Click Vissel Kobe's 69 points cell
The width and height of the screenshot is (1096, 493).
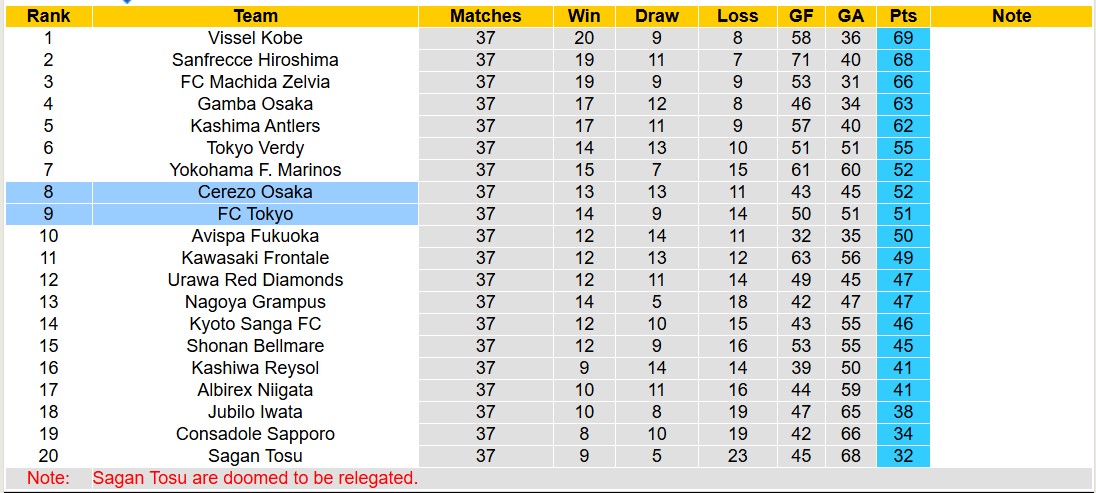(x=904, y=38)
